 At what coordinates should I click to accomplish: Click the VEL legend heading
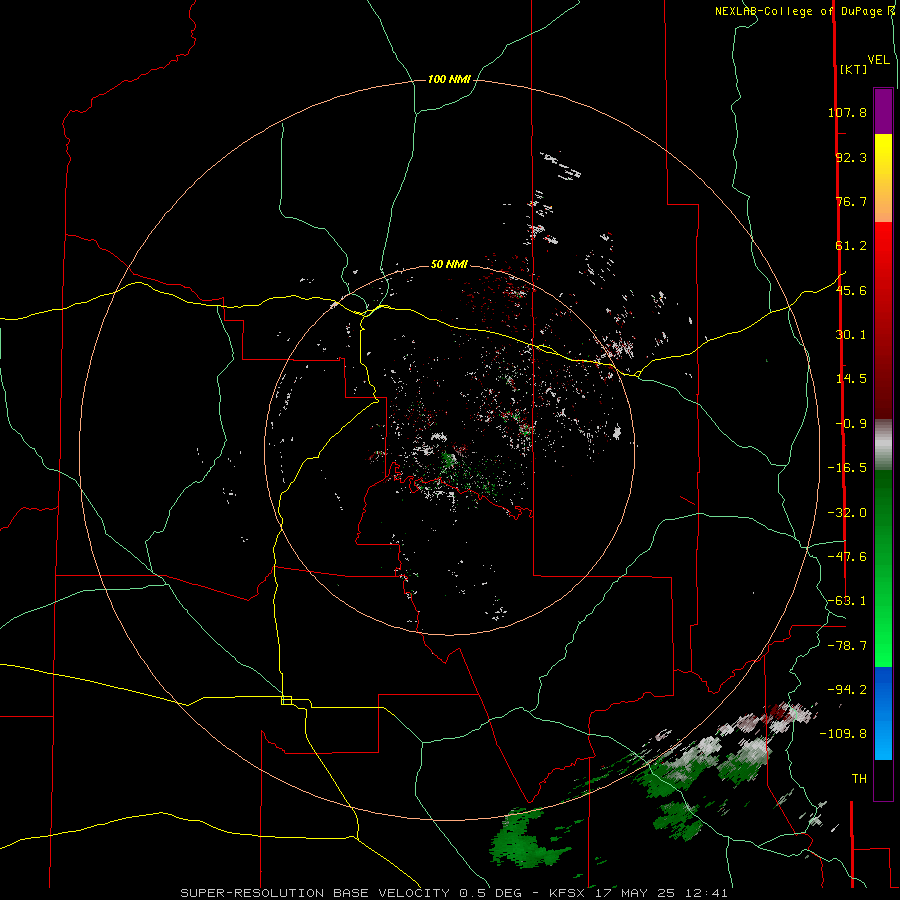879,60
